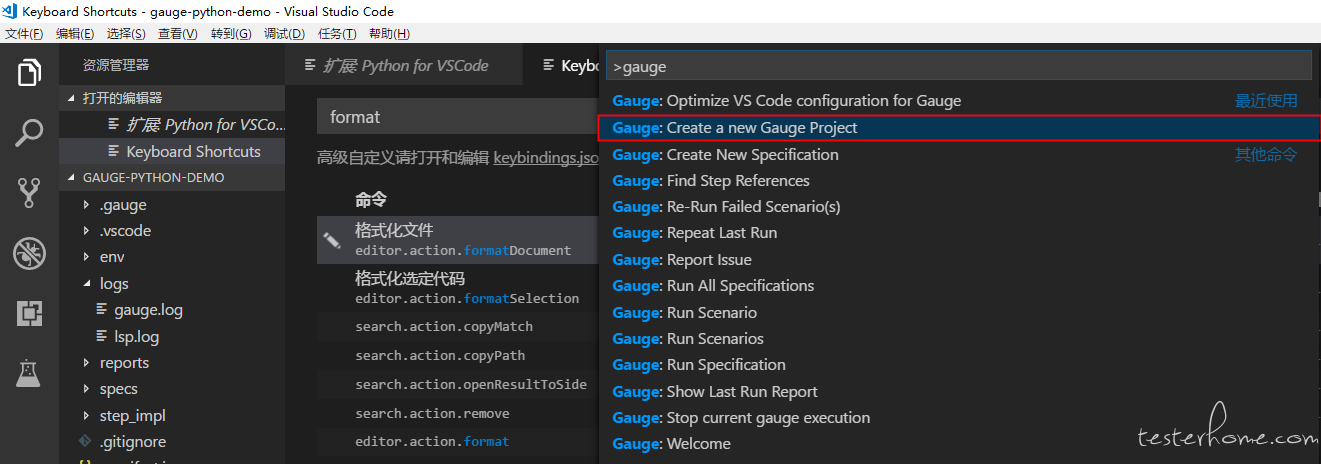
Task: Select Gauge: Report Issue
Action: click(959, 260)
